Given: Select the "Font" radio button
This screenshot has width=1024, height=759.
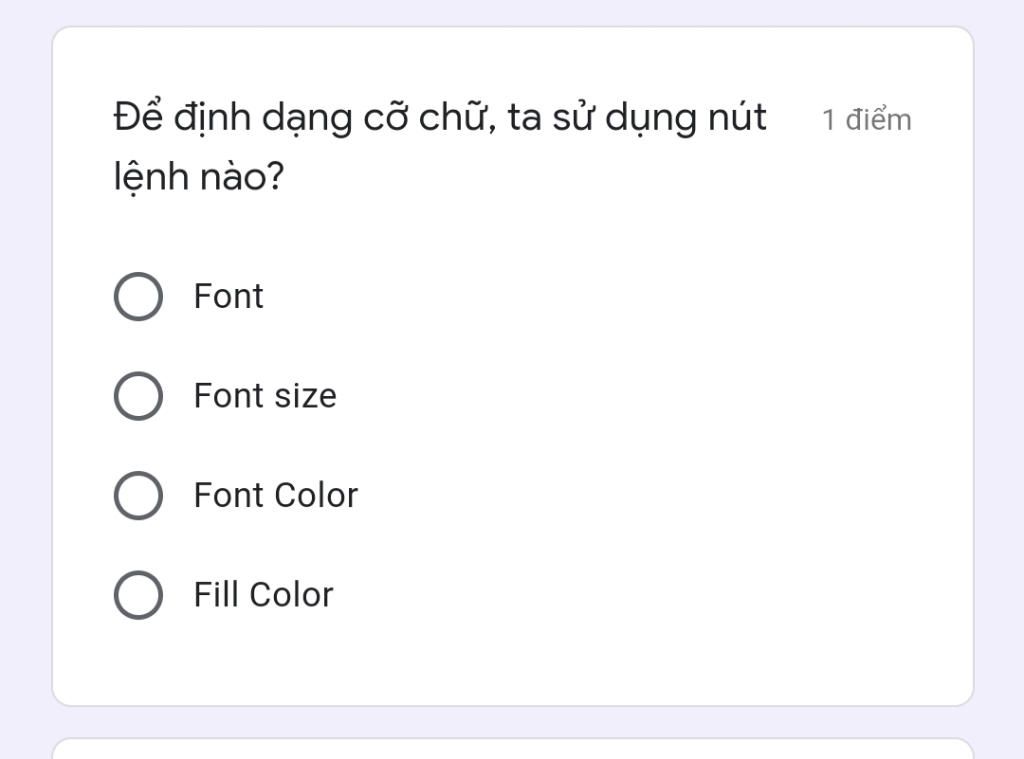Looking at the screenshot, I should (x=138, y=297).
